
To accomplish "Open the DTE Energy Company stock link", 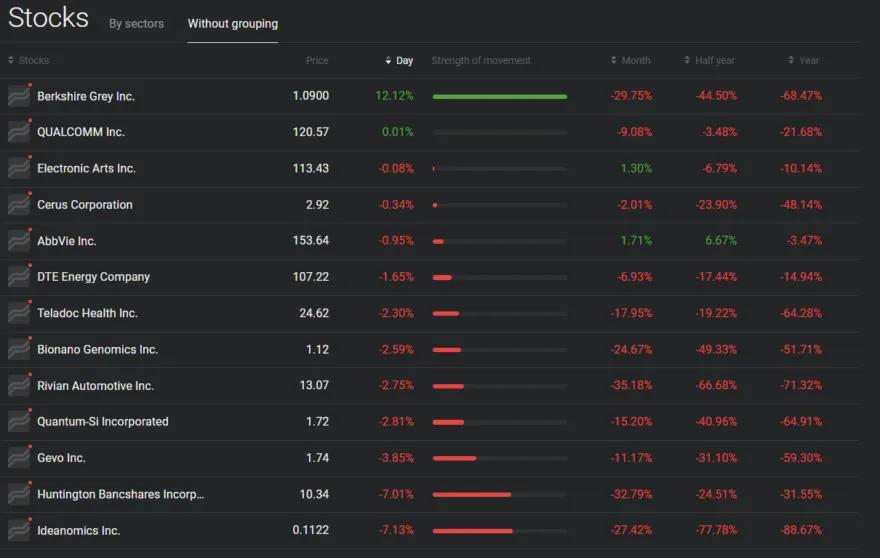I will point(93,277).
